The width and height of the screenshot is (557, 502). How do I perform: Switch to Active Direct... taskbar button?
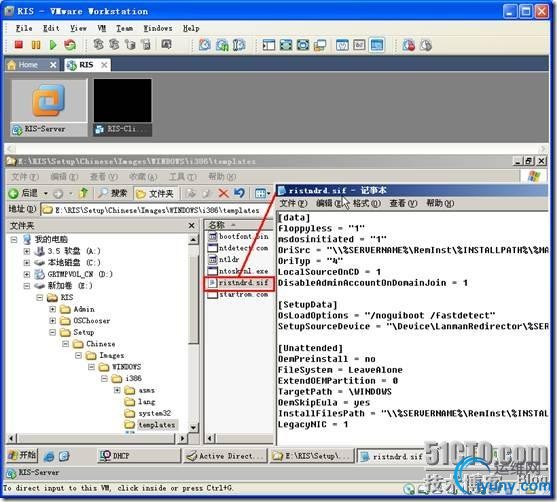[x=226, y=455]
